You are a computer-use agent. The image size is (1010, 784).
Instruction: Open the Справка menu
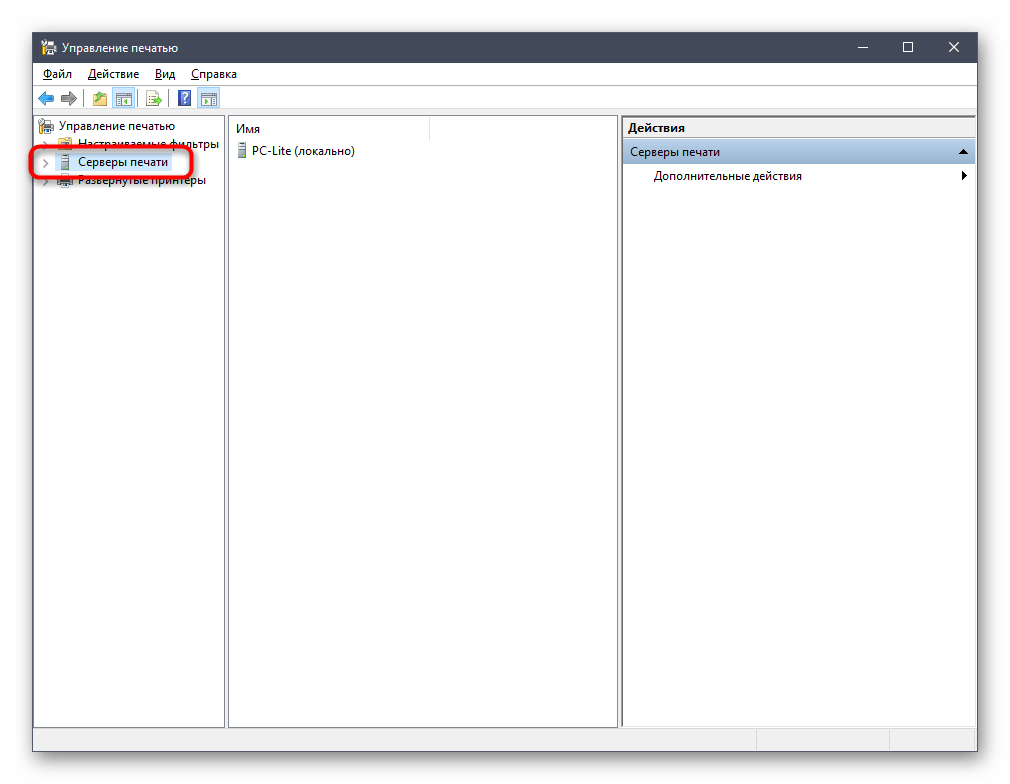coord(214,74)
